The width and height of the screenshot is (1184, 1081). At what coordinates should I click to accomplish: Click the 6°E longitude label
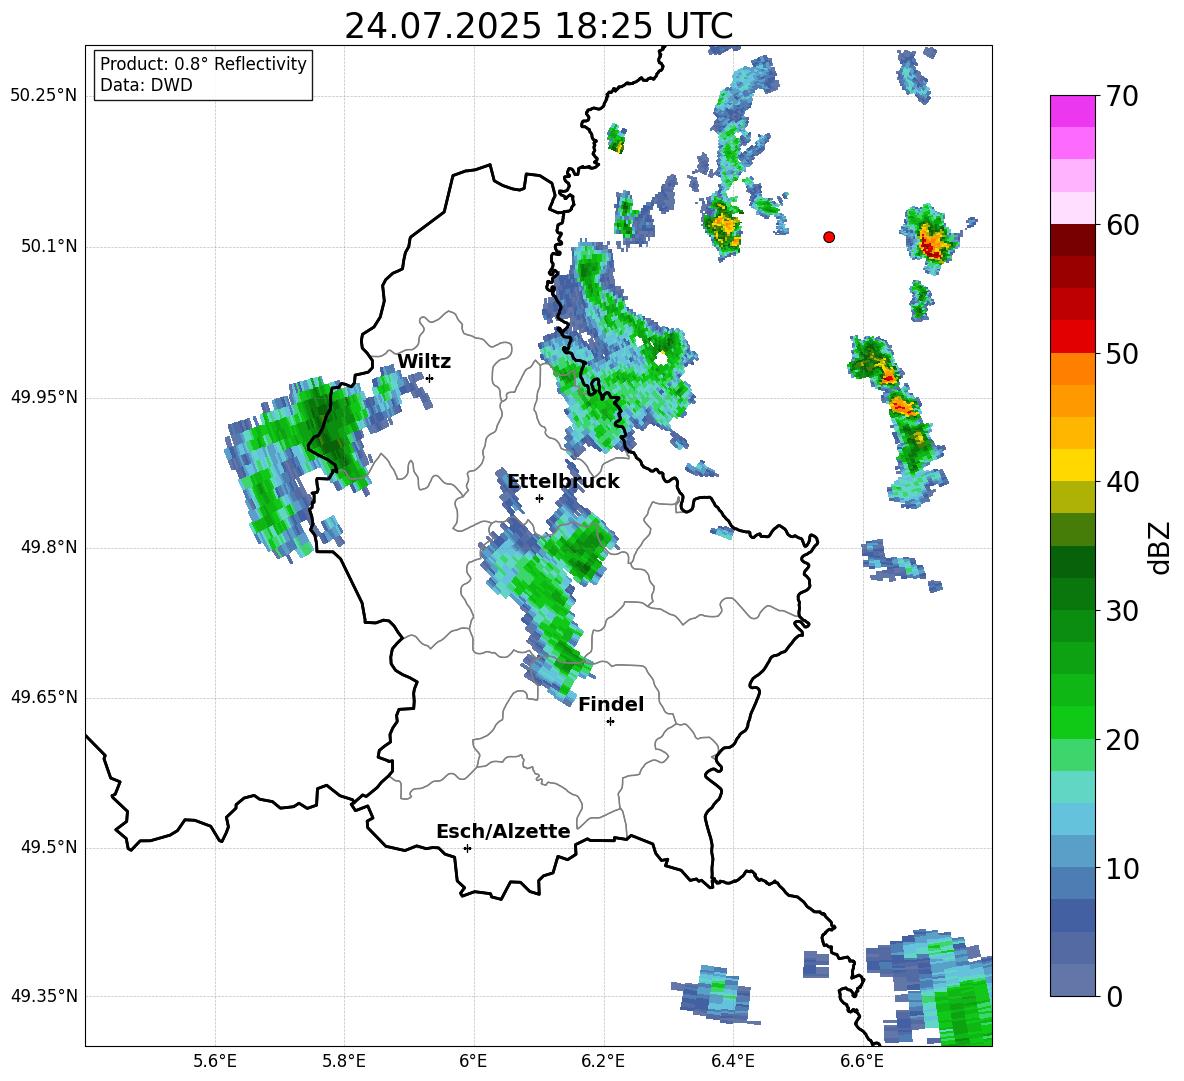tap(473, 1061)
